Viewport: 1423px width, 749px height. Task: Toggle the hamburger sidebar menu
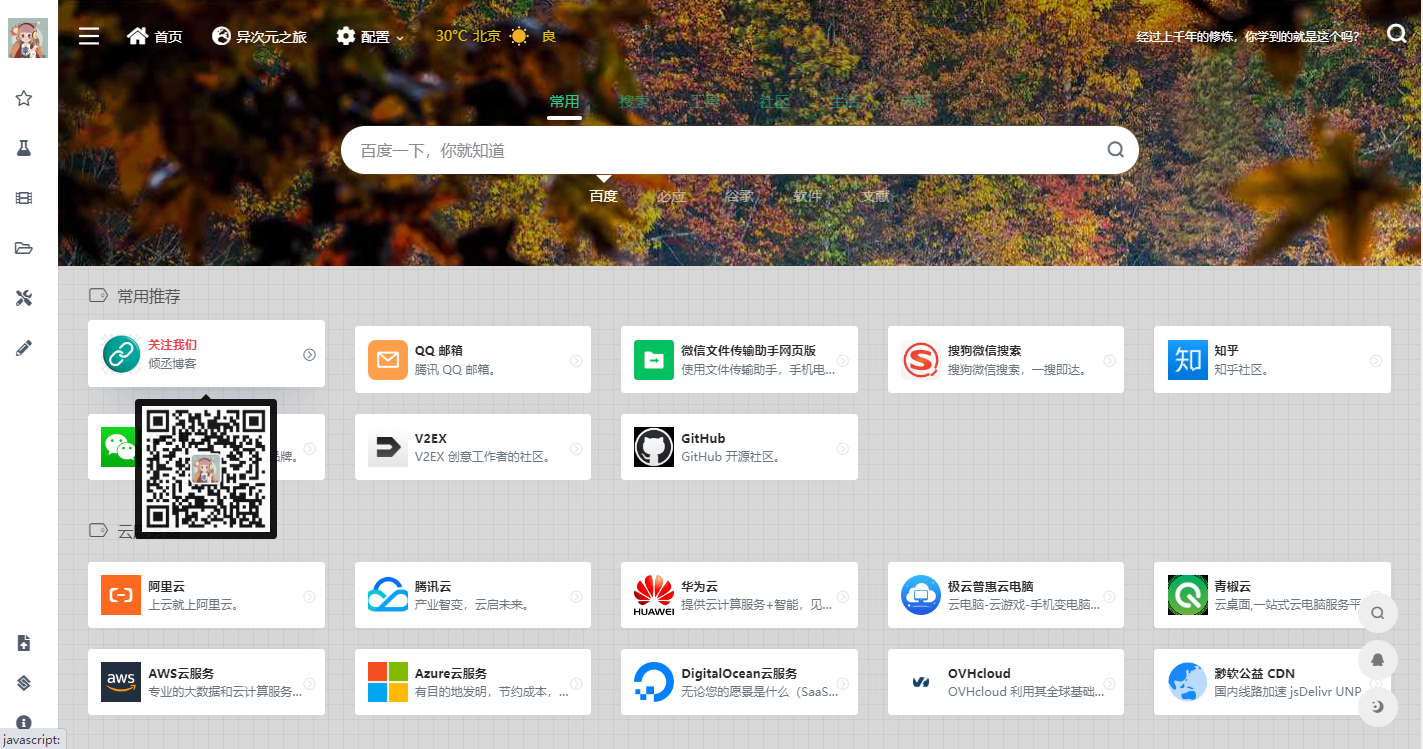(x=89, y=37)
